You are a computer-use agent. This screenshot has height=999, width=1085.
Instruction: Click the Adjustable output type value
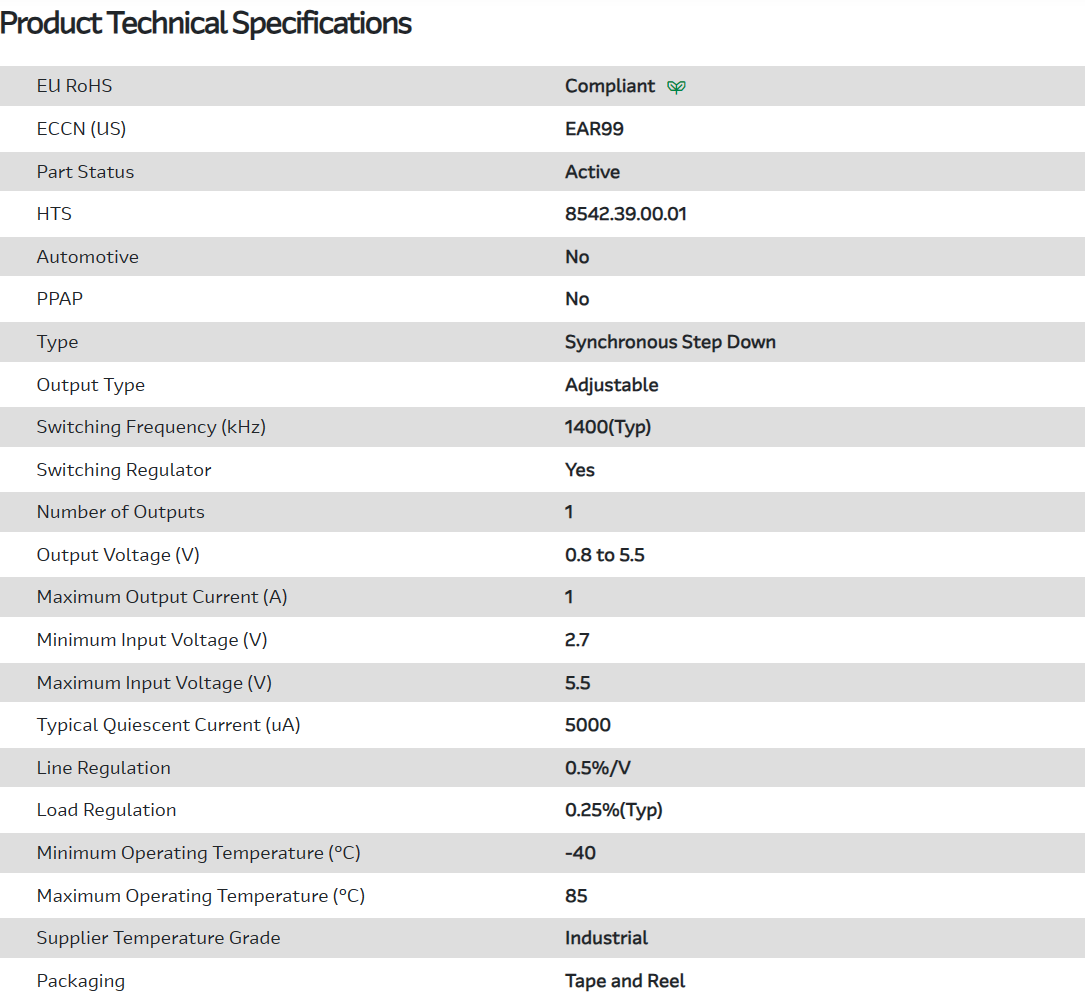point(611,385)
